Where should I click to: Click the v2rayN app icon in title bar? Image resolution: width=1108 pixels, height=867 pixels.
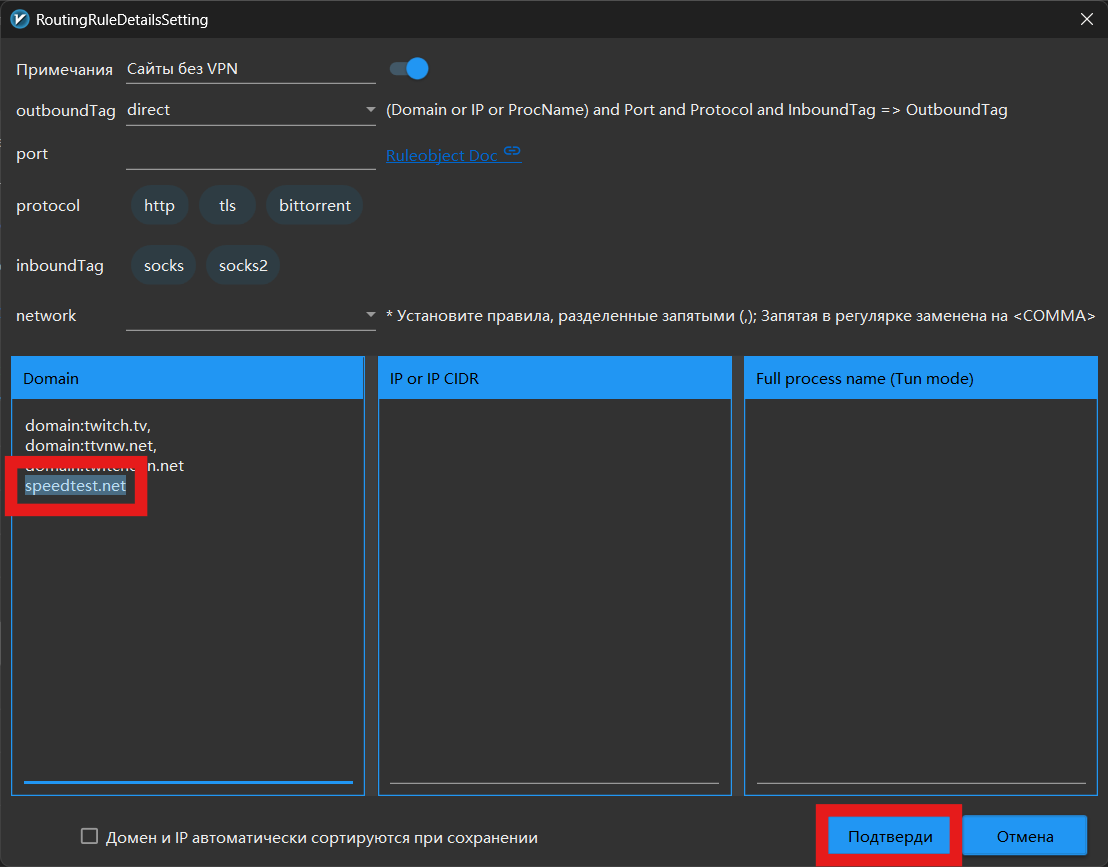[19, 19]
